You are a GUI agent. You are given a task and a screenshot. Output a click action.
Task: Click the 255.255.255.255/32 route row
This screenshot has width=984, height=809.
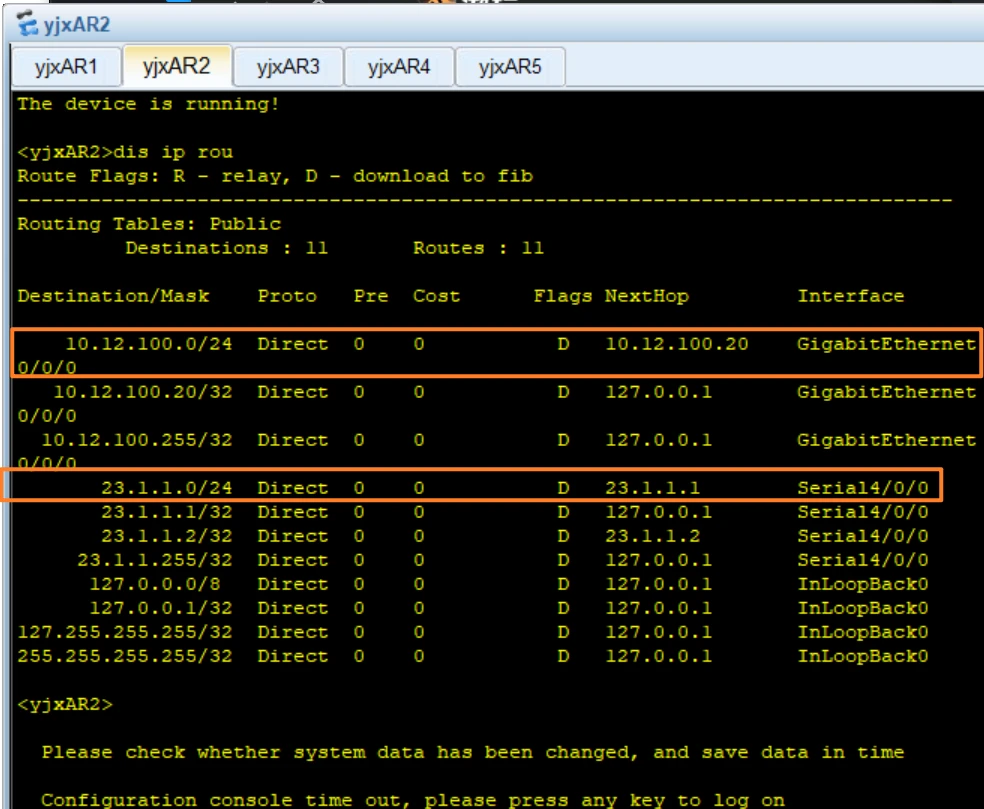coord(125,656)
